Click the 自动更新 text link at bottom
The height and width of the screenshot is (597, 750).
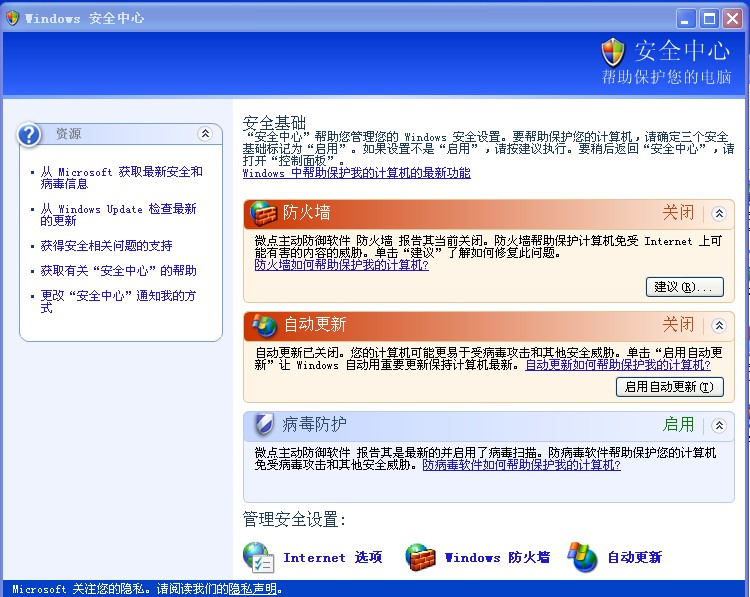point(635,557)
